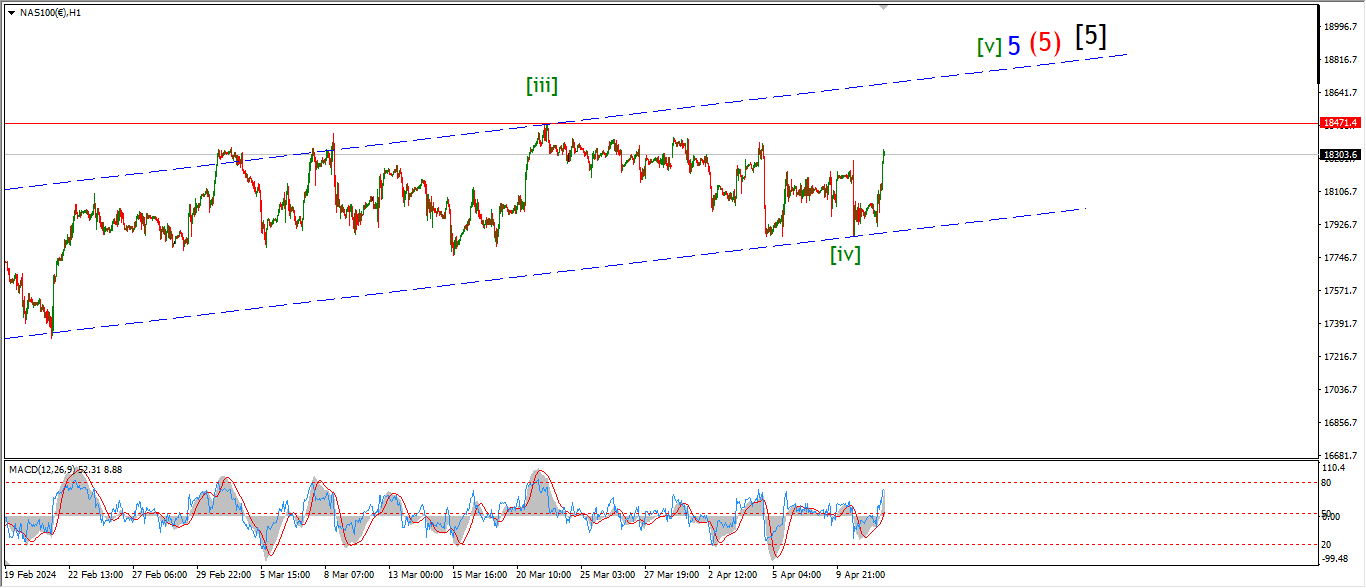This screenshot has width=1366, height=588.
Task: Click the red 18471.4 price tag
Action: (x=1340, y=123)
